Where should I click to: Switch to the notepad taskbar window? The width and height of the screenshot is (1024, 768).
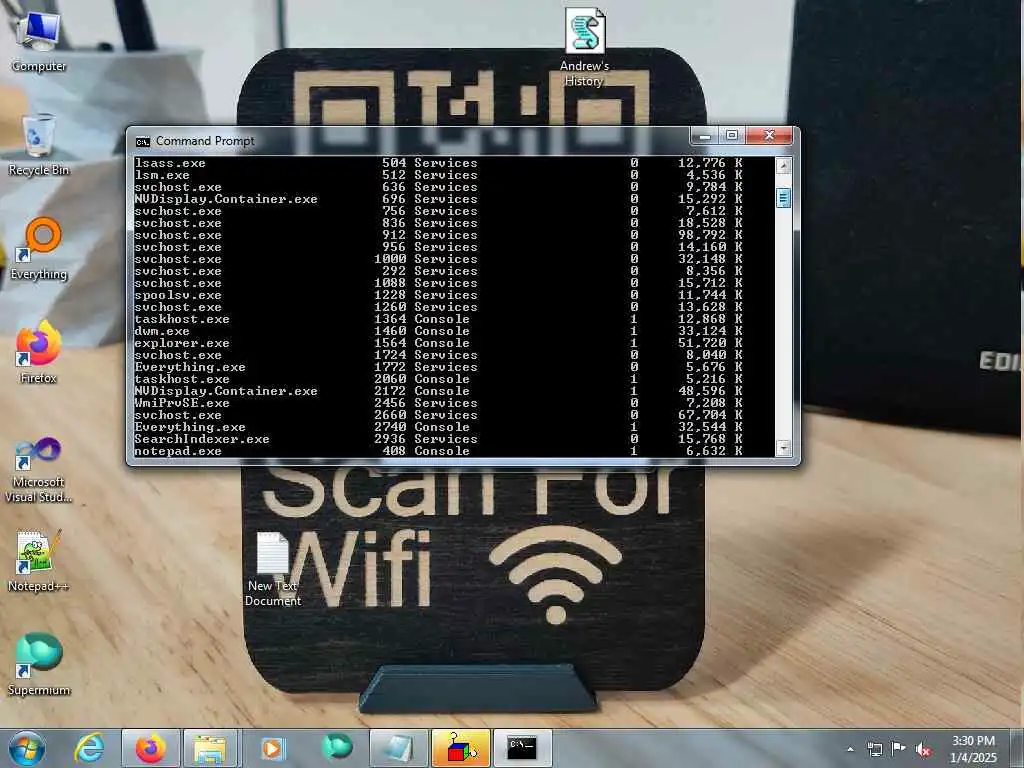398,748
